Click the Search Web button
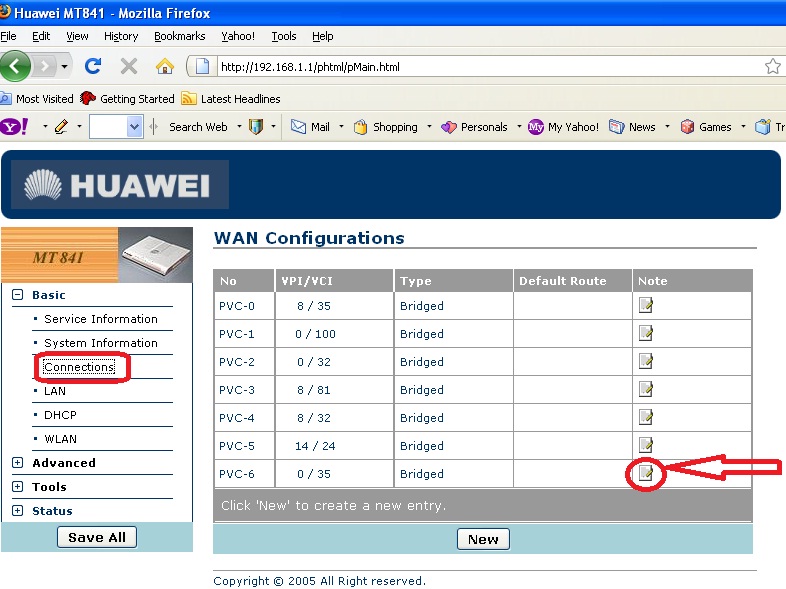Viewport: 786px width, 589px height. 198,127
